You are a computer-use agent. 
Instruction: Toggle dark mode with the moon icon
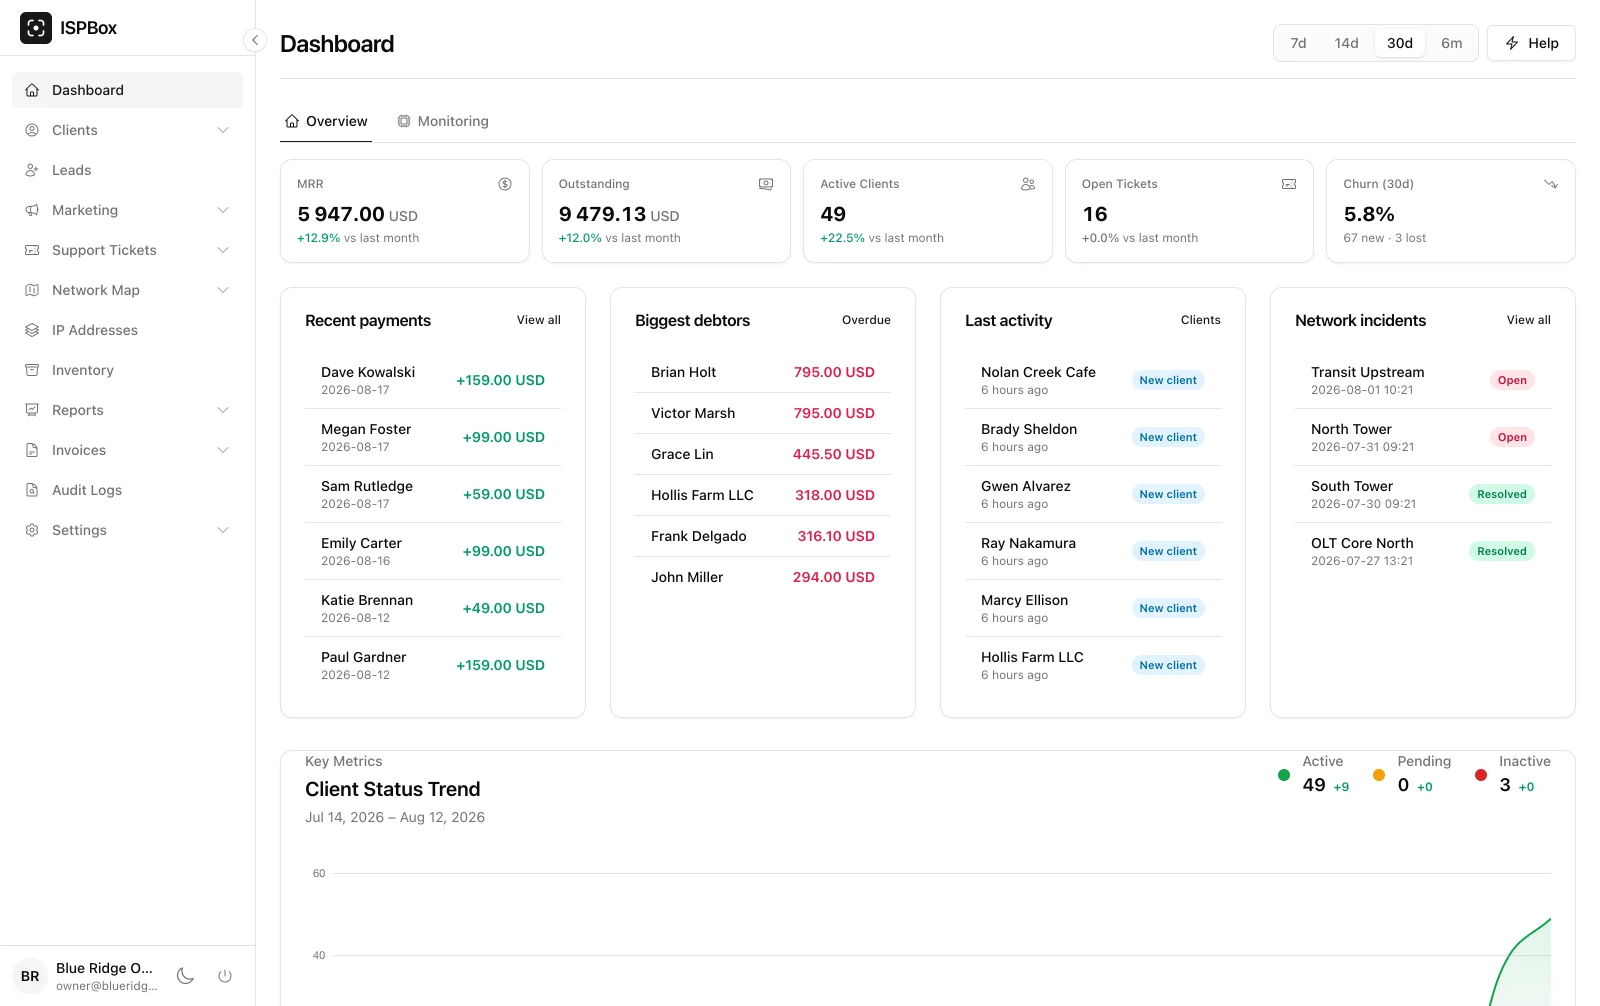(x=185, y=976)
